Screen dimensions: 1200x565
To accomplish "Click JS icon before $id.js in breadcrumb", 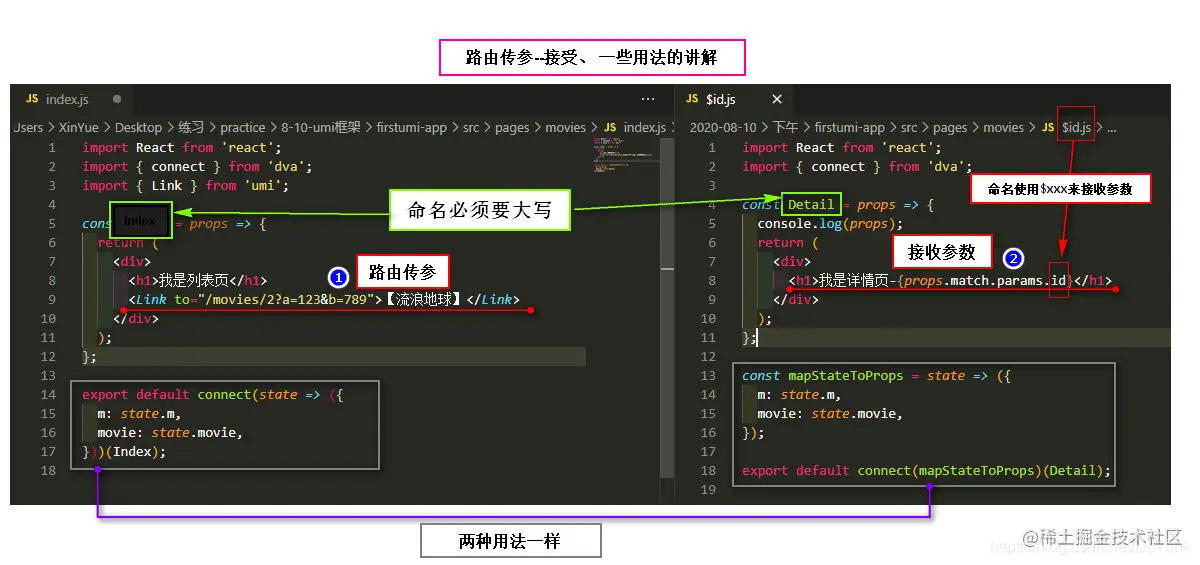I will (1048, 128).
